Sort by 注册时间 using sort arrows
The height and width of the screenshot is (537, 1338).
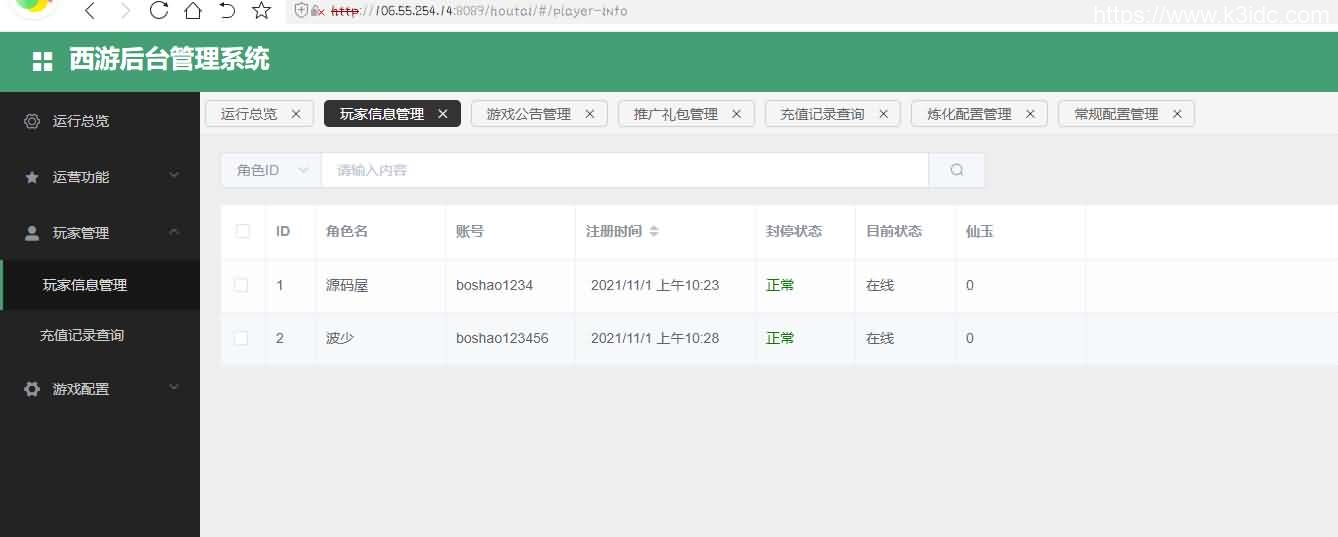[654, 231]
